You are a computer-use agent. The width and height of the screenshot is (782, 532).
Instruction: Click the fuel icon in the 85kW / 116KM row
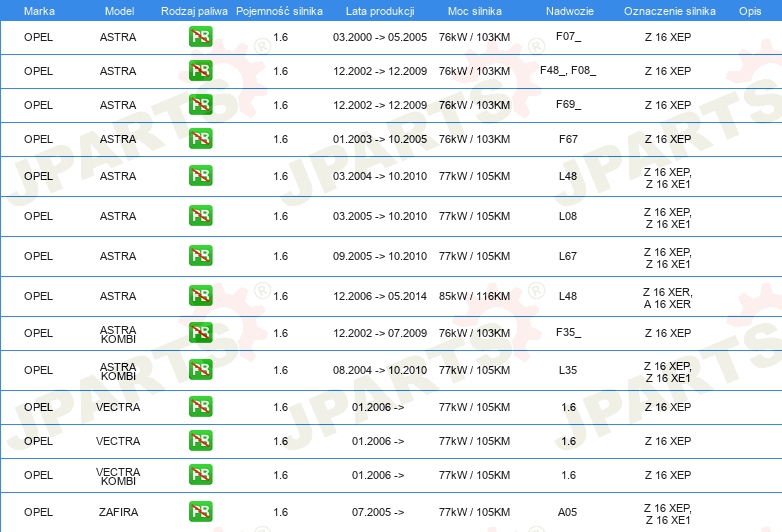pyautogui.click(x=200, y=296)
